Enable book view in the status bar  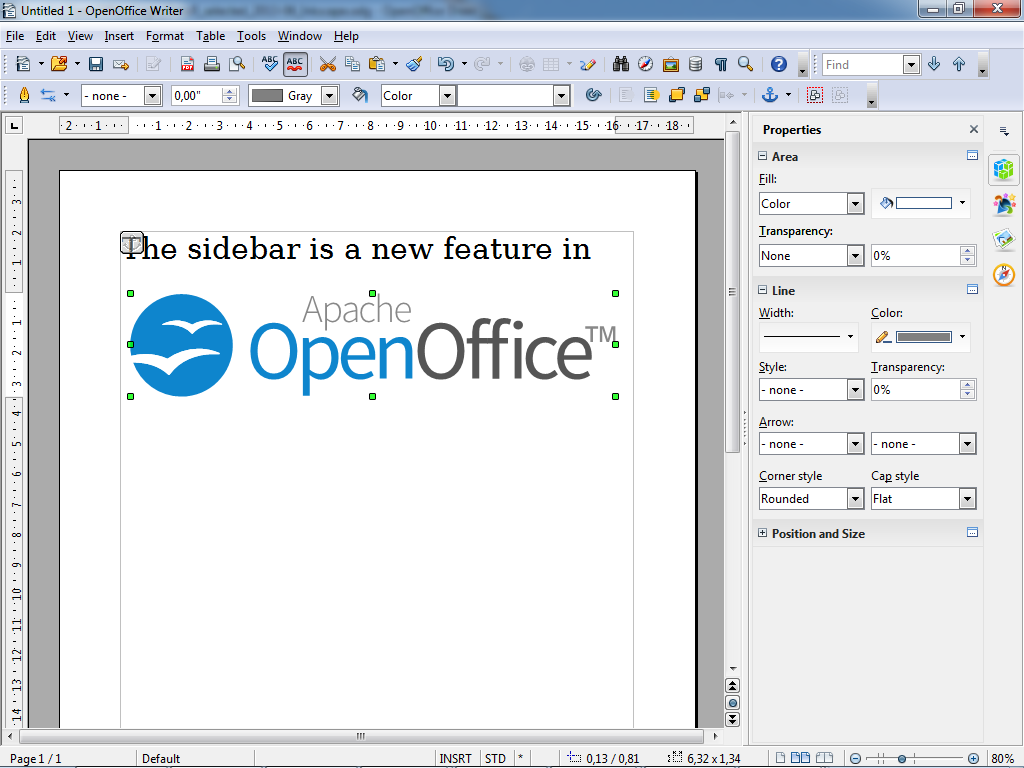point(824,758)
